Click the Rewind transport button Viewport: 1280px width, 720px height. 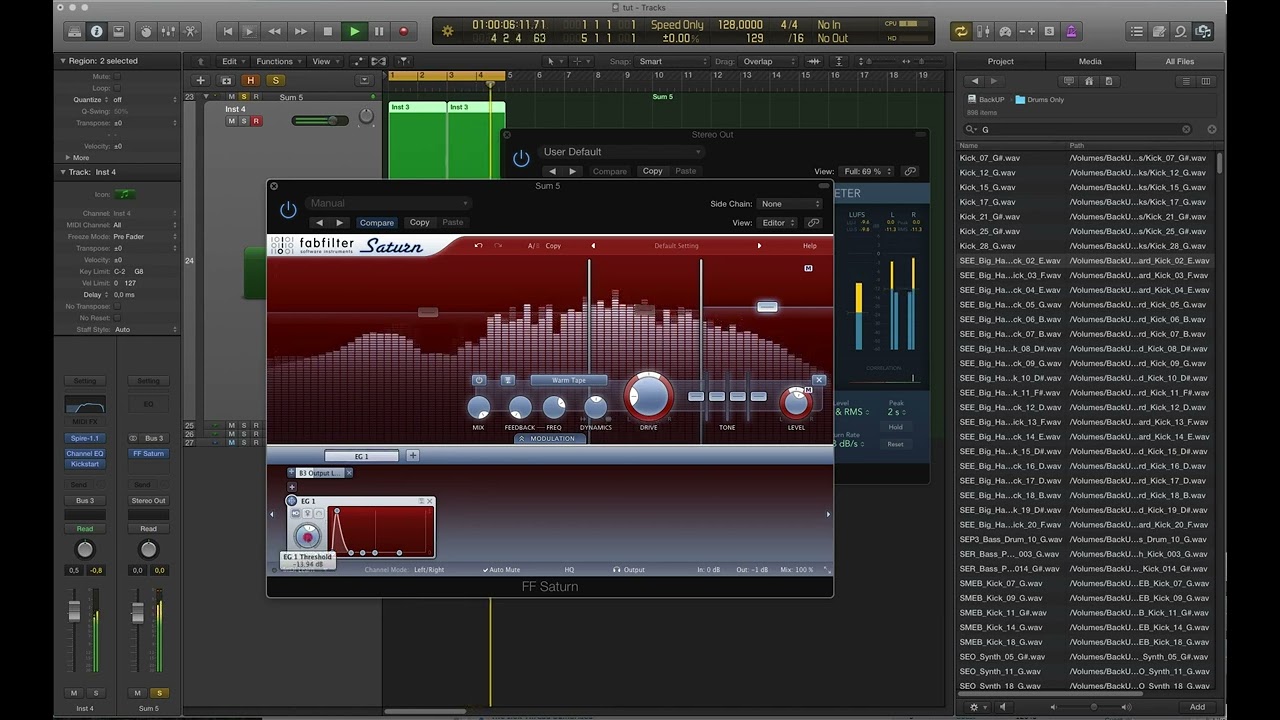click(x=275, y=31)
